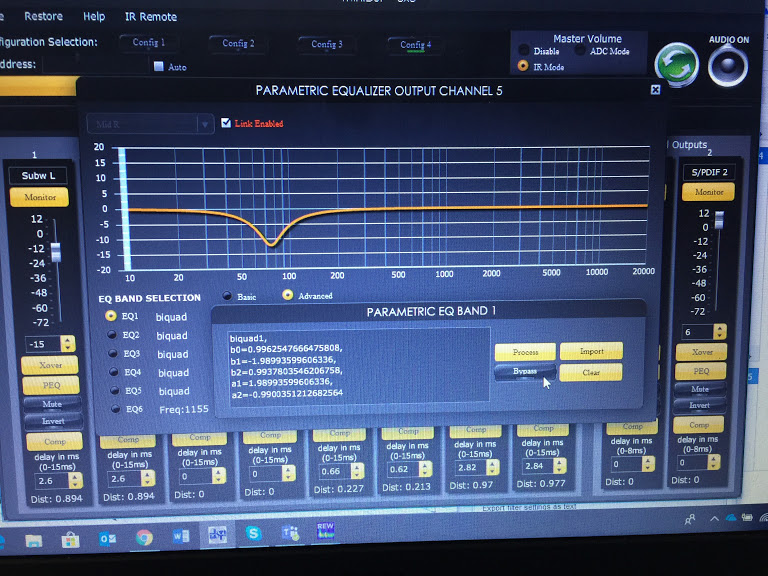
Task: Close the Parametric Equalizer dialog
Action: point(655,90)
